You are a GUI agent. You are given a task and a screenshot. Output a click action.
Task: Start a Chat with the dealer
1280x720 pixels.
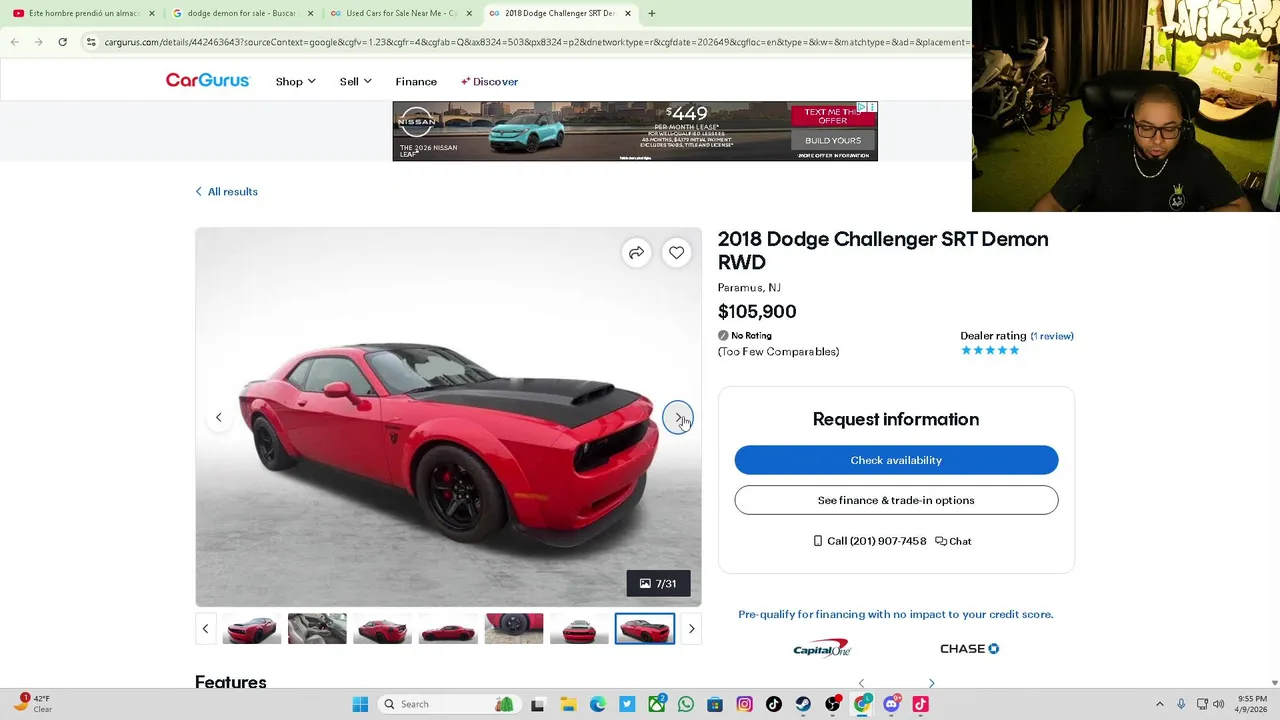(x=953, y=541)
